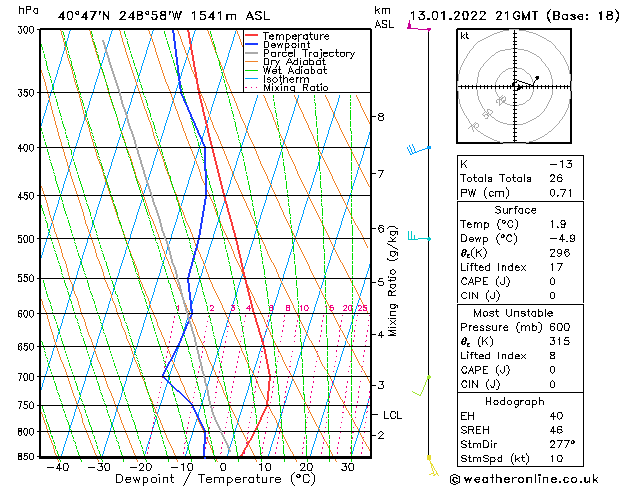Click the hodograph center crosshair

pyautogui.click(x=515, y=86)
